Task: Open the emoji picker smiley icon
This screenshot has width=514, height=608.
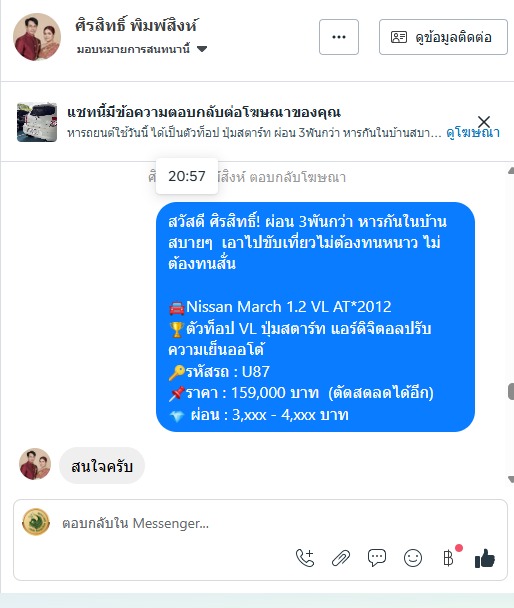Action: [x=413, y=558]
